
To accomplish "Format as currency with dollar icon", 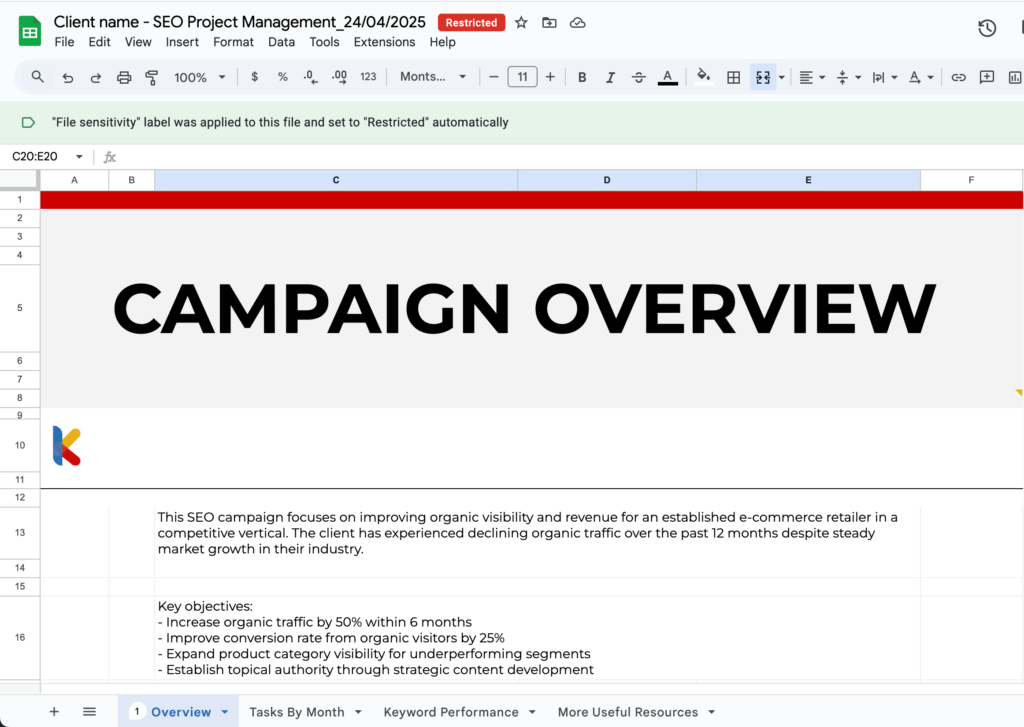I will pos(254,77).
